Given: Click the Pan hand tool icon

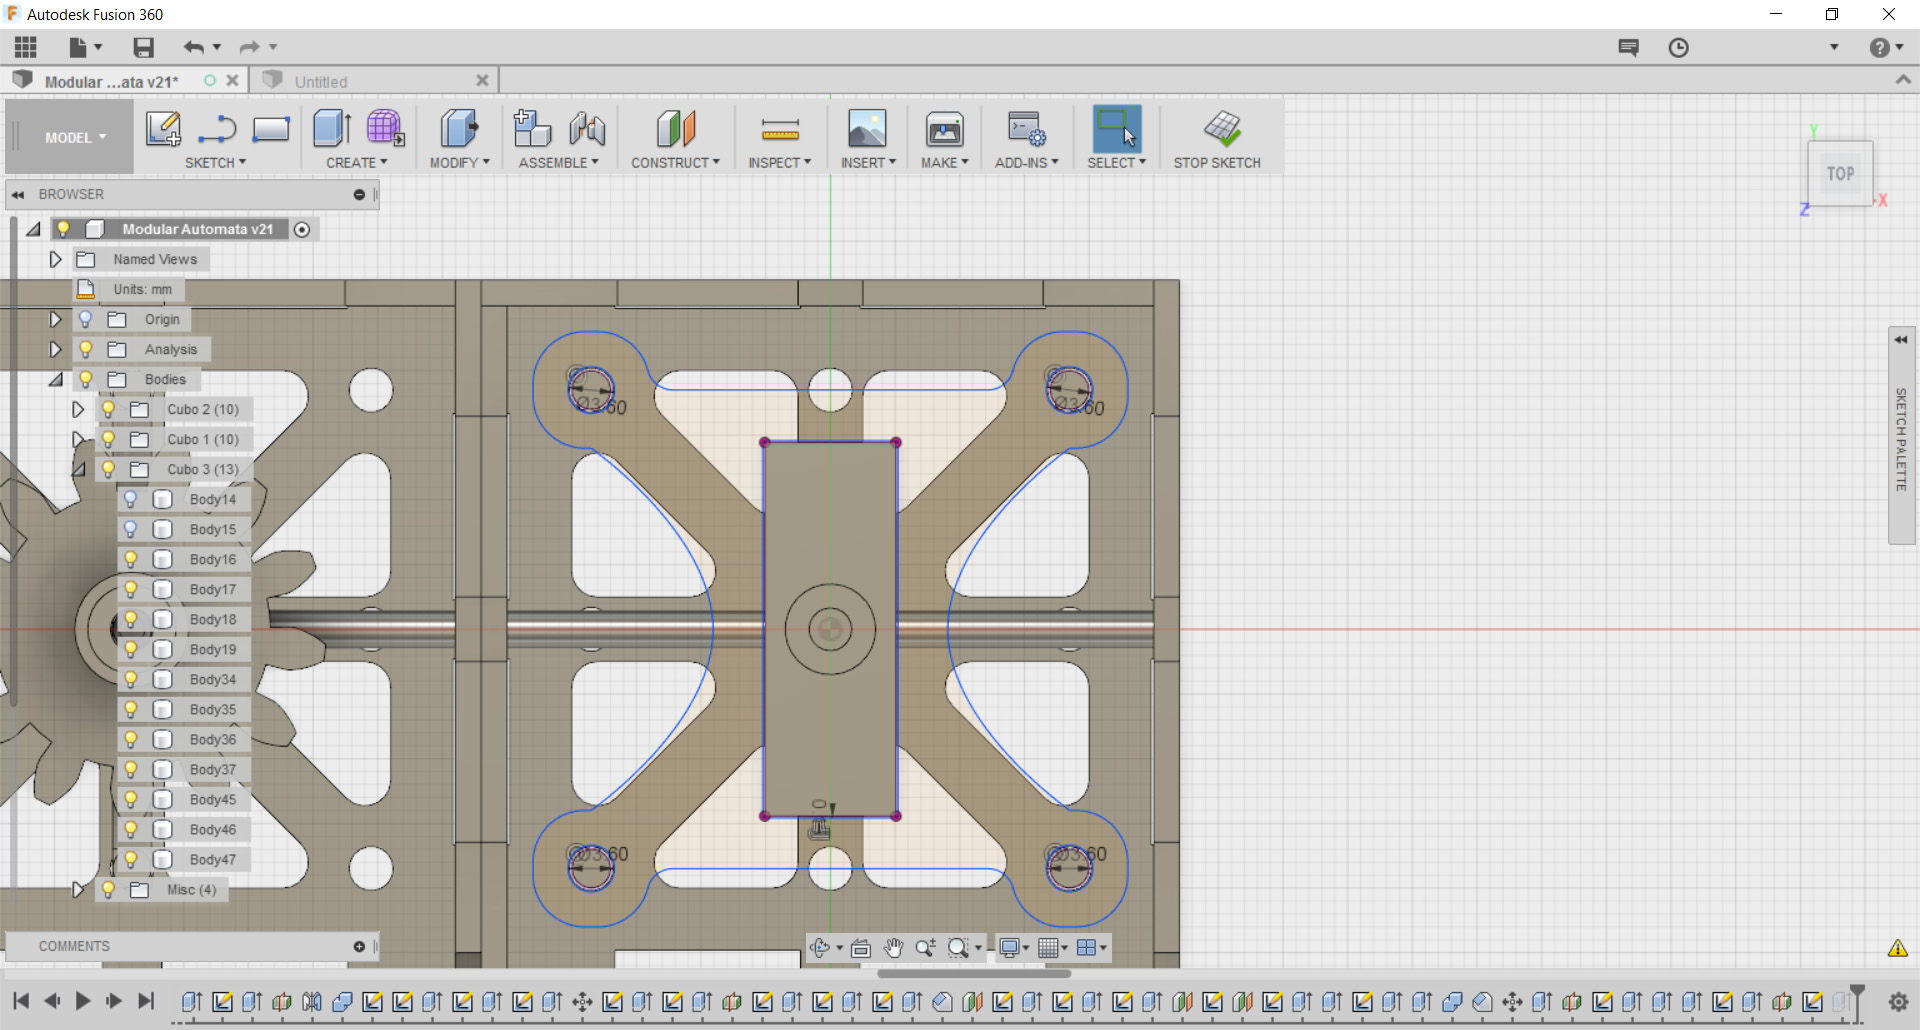Looking at the screenshot, I should 893,947.
